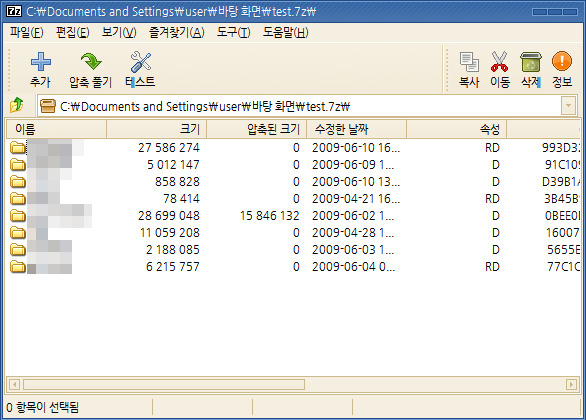The image size is (586, 420).
Task: Go up one folder level
Action: (x=17, y=106)
